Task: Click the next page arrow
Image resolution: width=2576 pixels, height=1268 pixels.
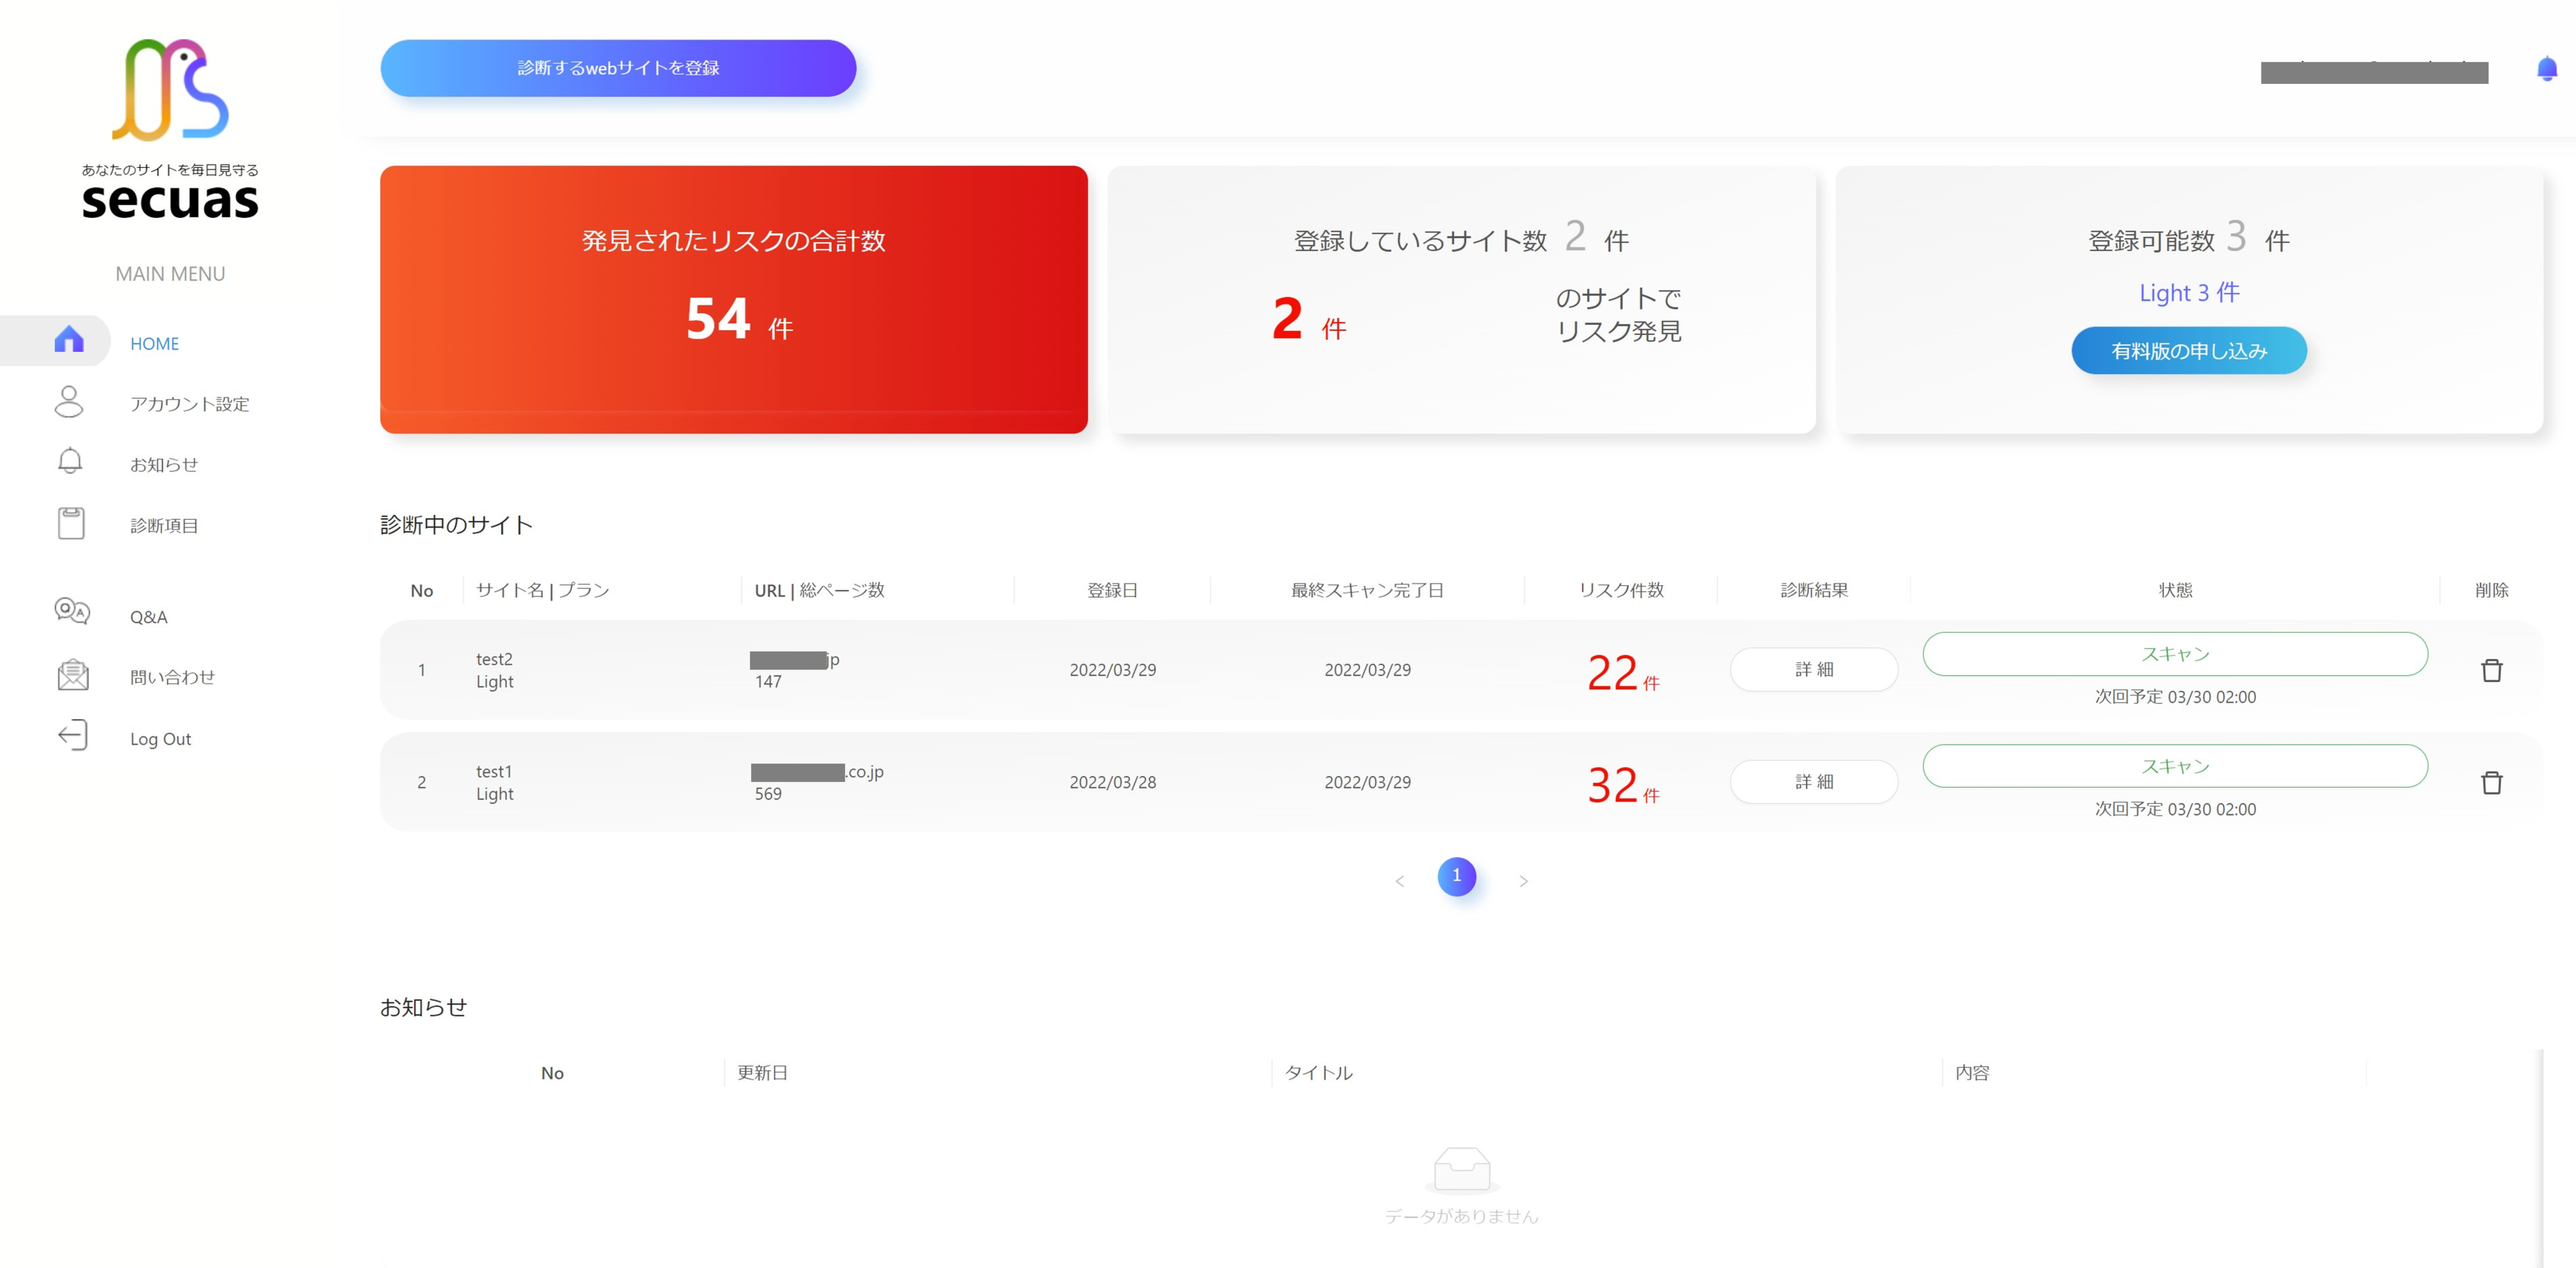Action: tap(1524, 880)
